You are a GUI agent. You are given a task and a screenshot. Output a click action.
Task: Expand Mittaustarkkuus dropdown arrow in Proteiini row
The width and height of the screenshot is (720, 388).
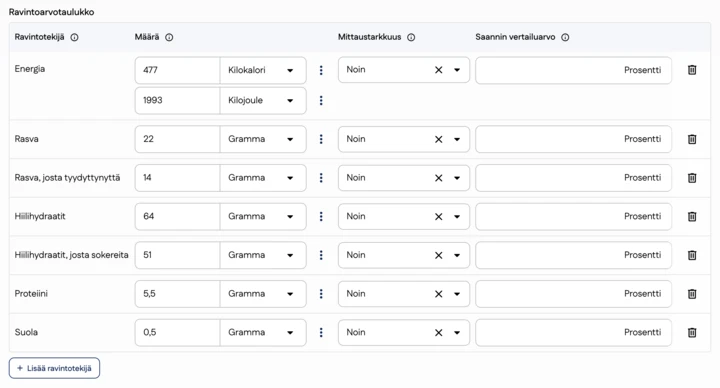tap(457, 293)
